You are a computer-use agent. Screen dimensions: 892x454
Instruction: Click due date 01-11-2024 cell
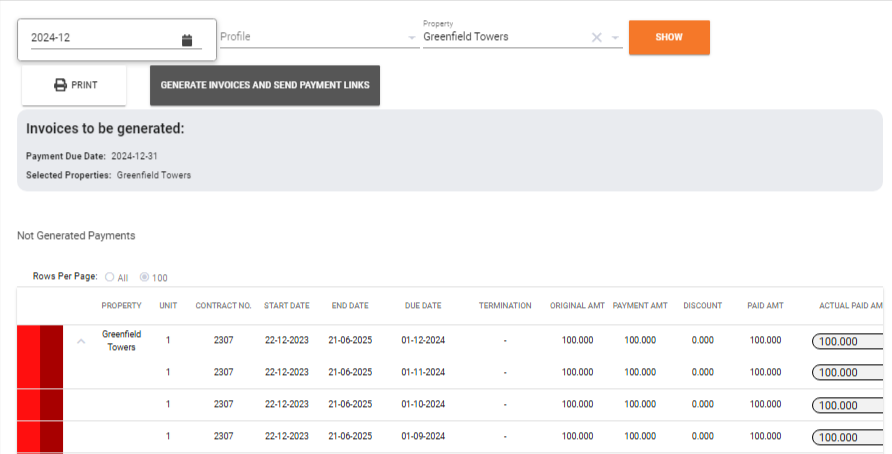pos(423,372)
